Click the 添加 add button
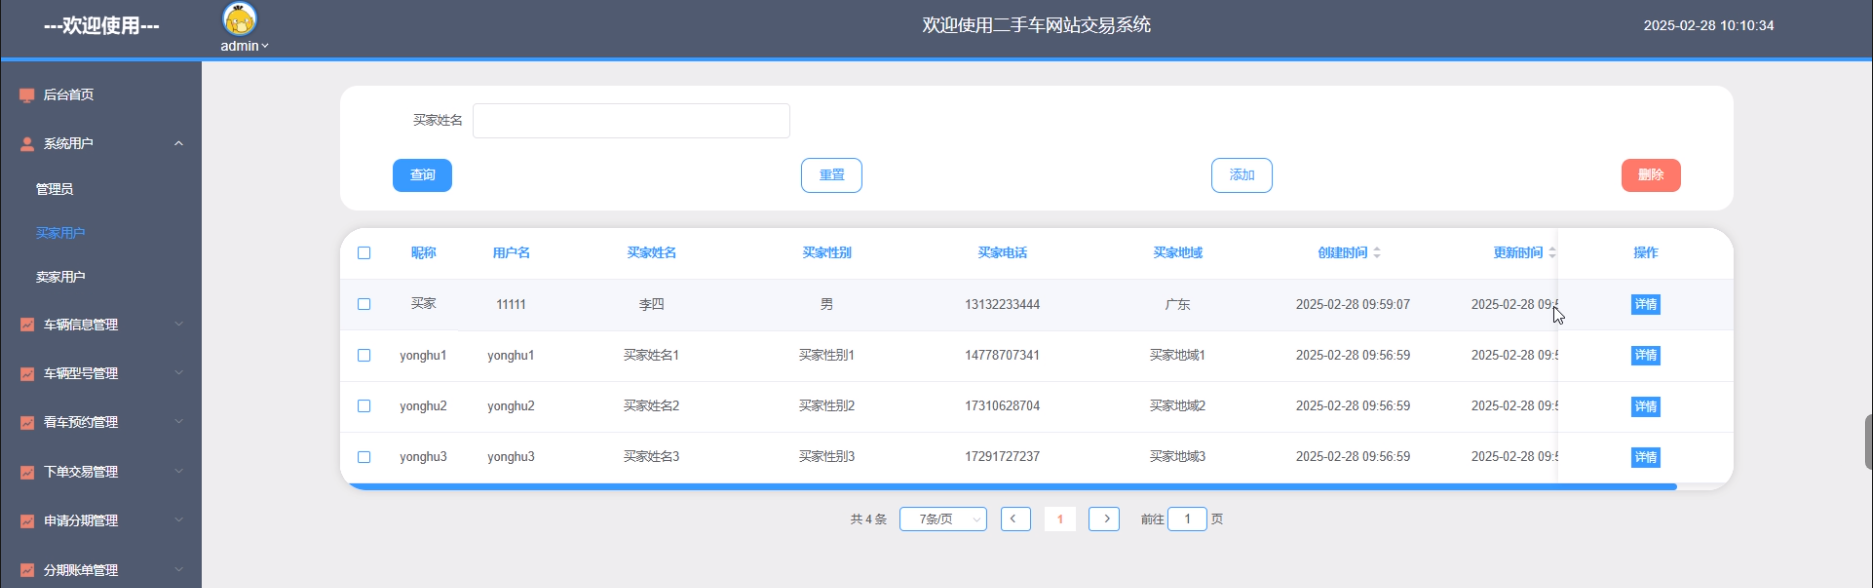1873x588 pixels. pyautogui.click(x=1241, y=175)
